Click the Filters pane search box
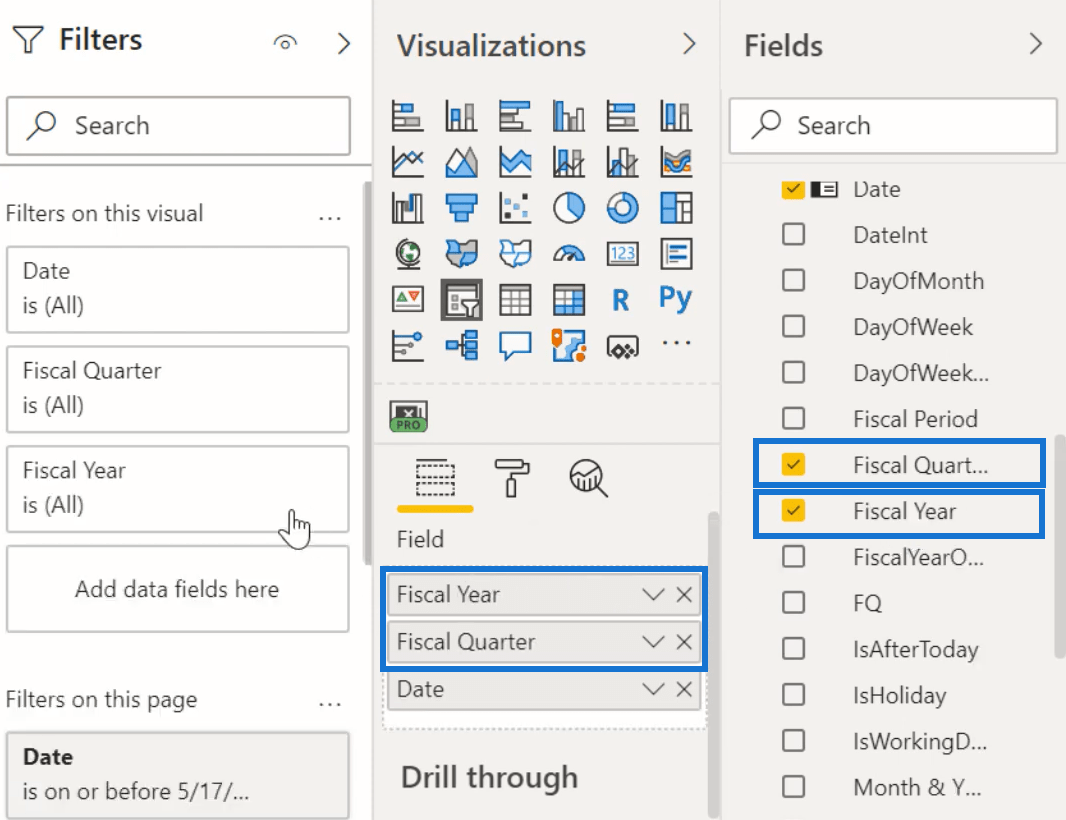The image size is (1066, 820). click(x=178, y=126)
